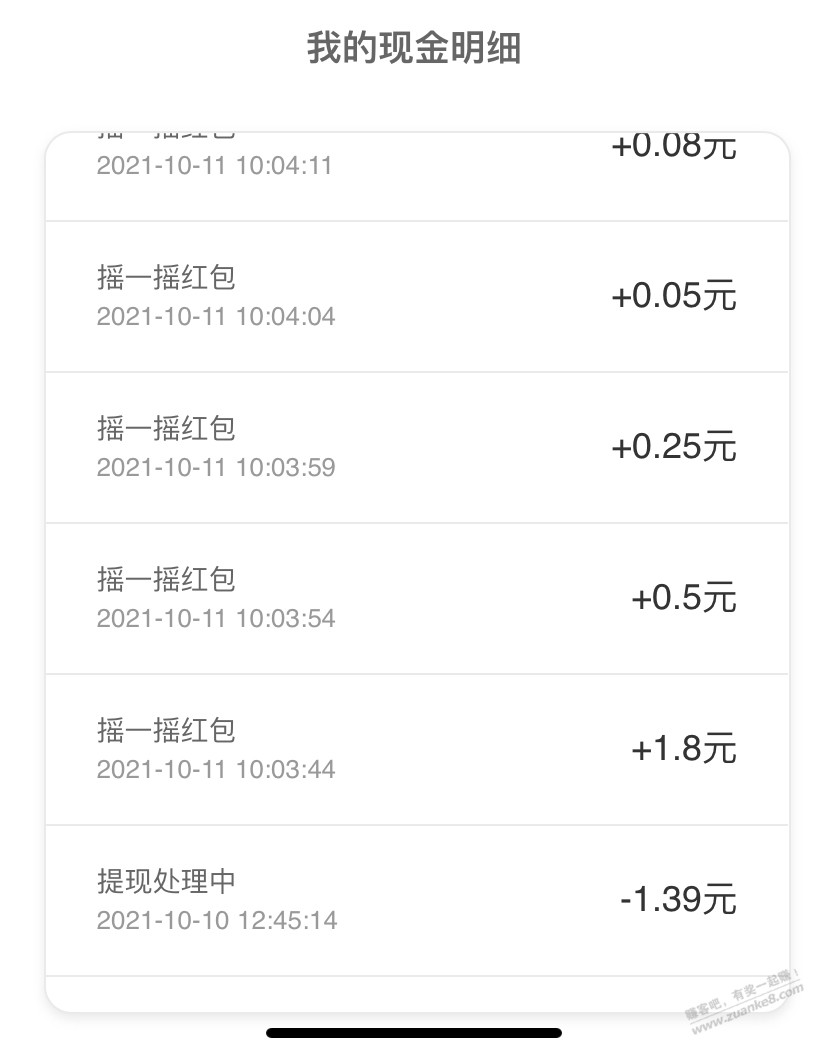Tap the +1.8元 amount
This screenshot has height=1054, width=828.
(x=683, y=749)
